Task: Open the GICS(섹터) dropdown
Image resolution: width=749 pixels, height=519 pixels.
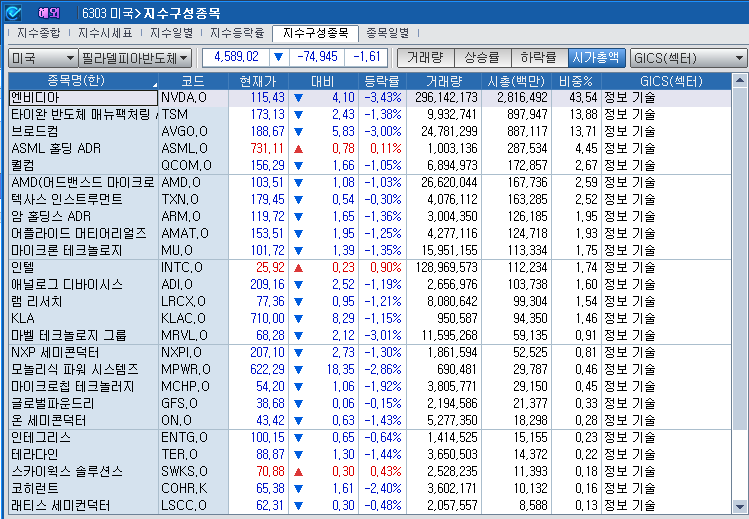Action: coord(688,58)
